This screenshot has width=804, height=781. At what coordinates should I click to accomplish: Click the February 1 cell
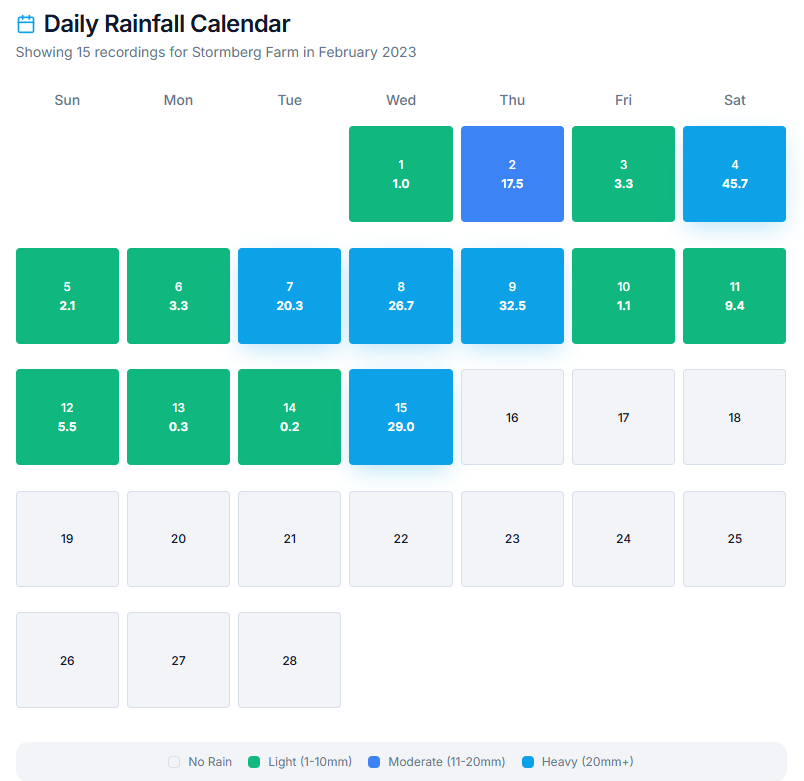click(x=400, y=173)
